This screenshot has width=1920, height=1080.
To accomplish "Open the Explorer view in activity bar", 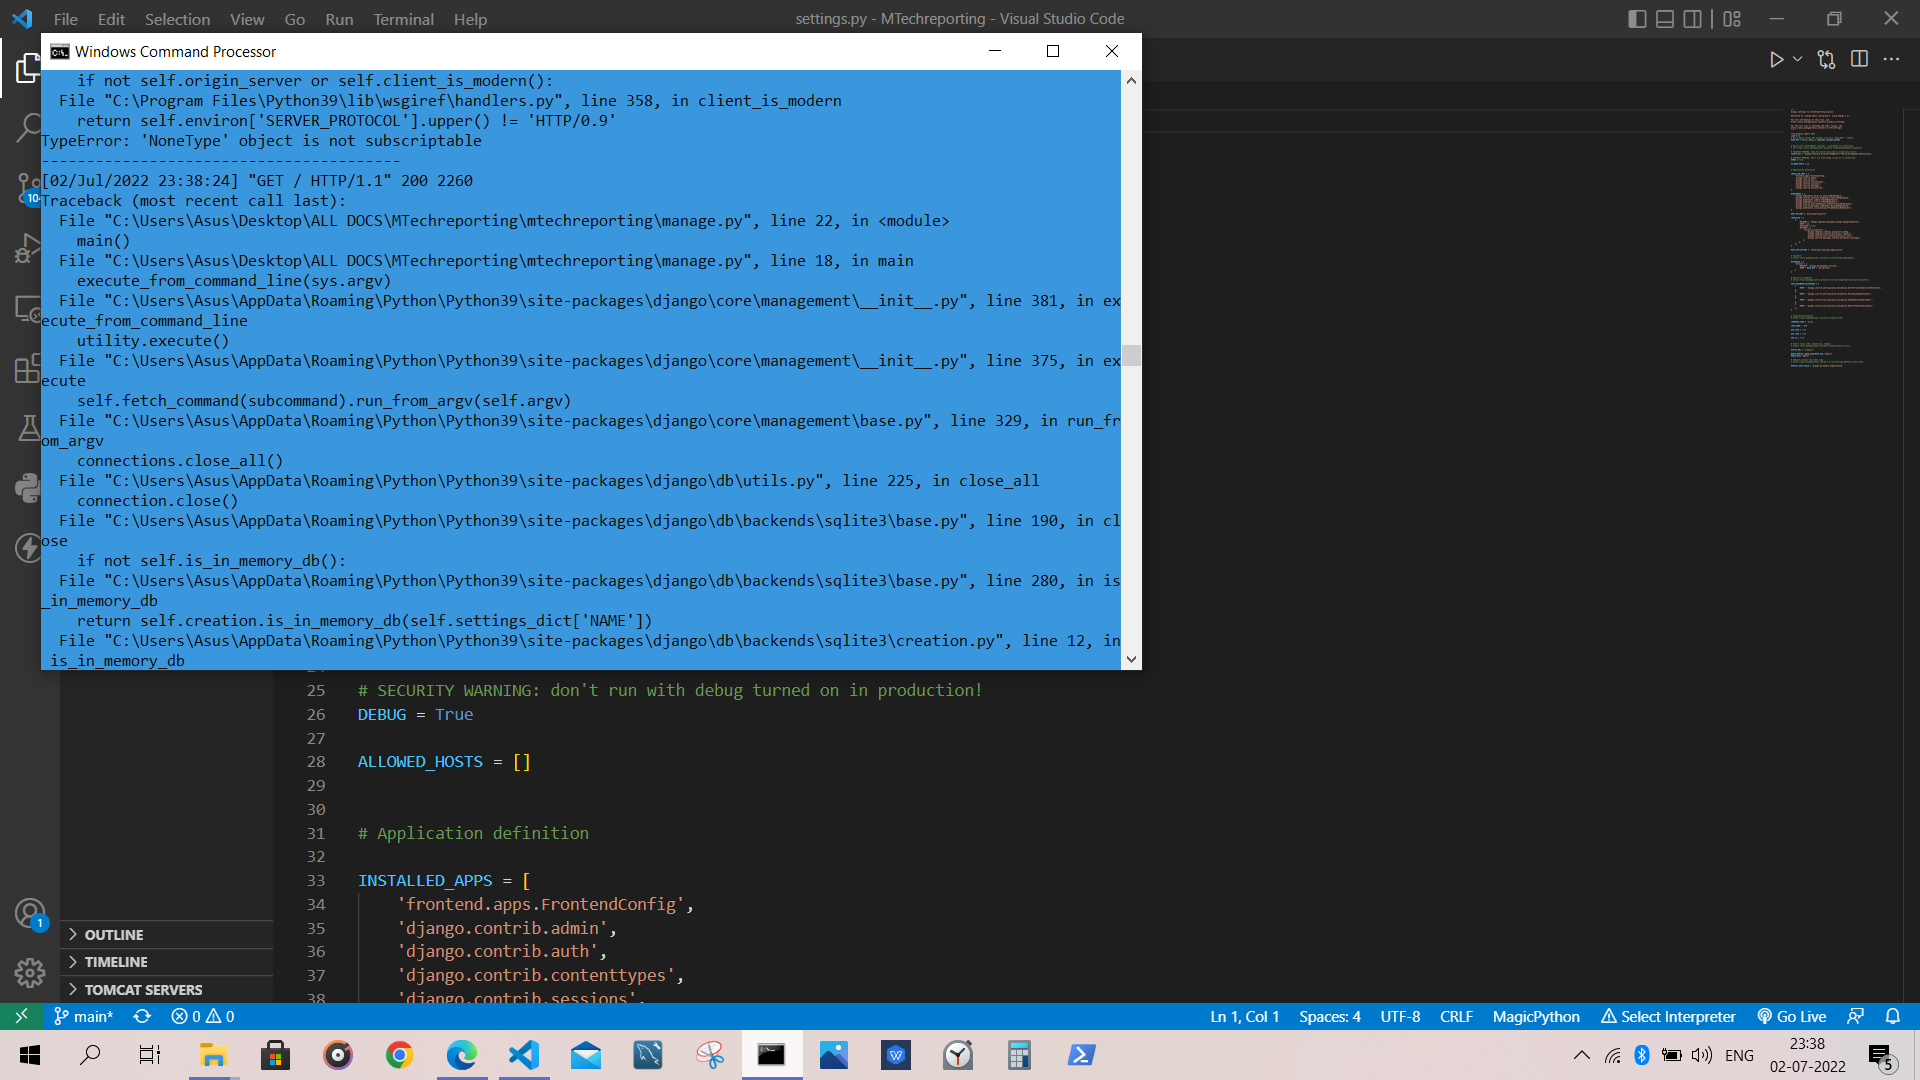I will [28, 68].
